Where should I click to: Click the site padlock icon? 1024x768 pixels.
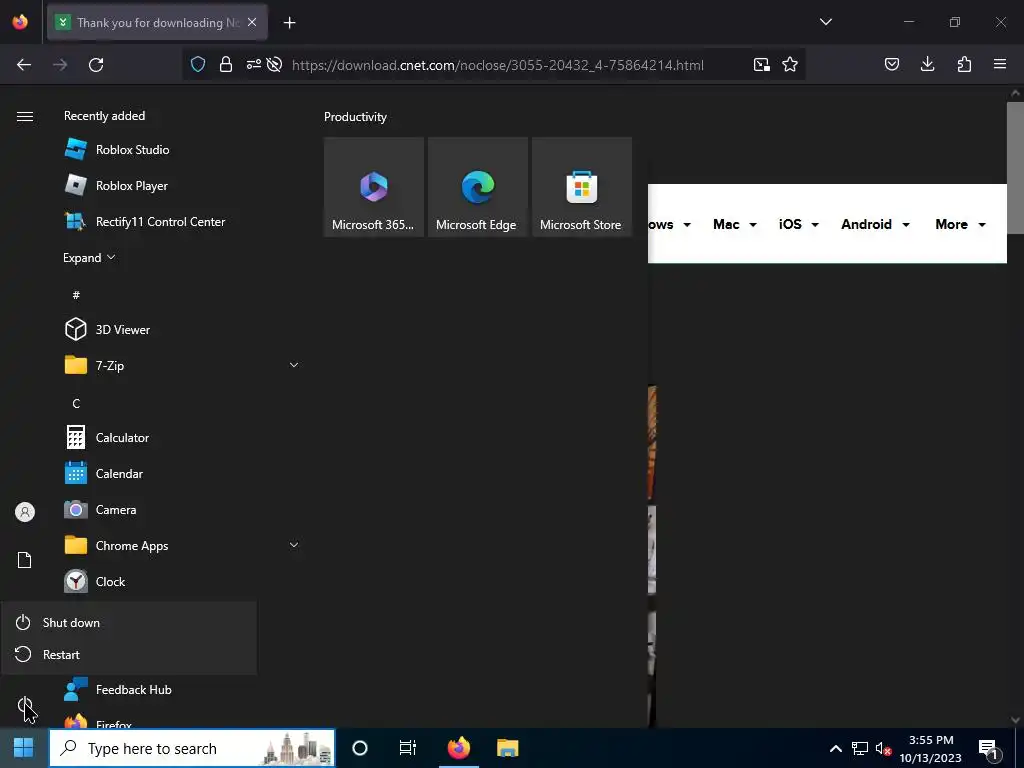pyautogui.click(x=226, y=64)
